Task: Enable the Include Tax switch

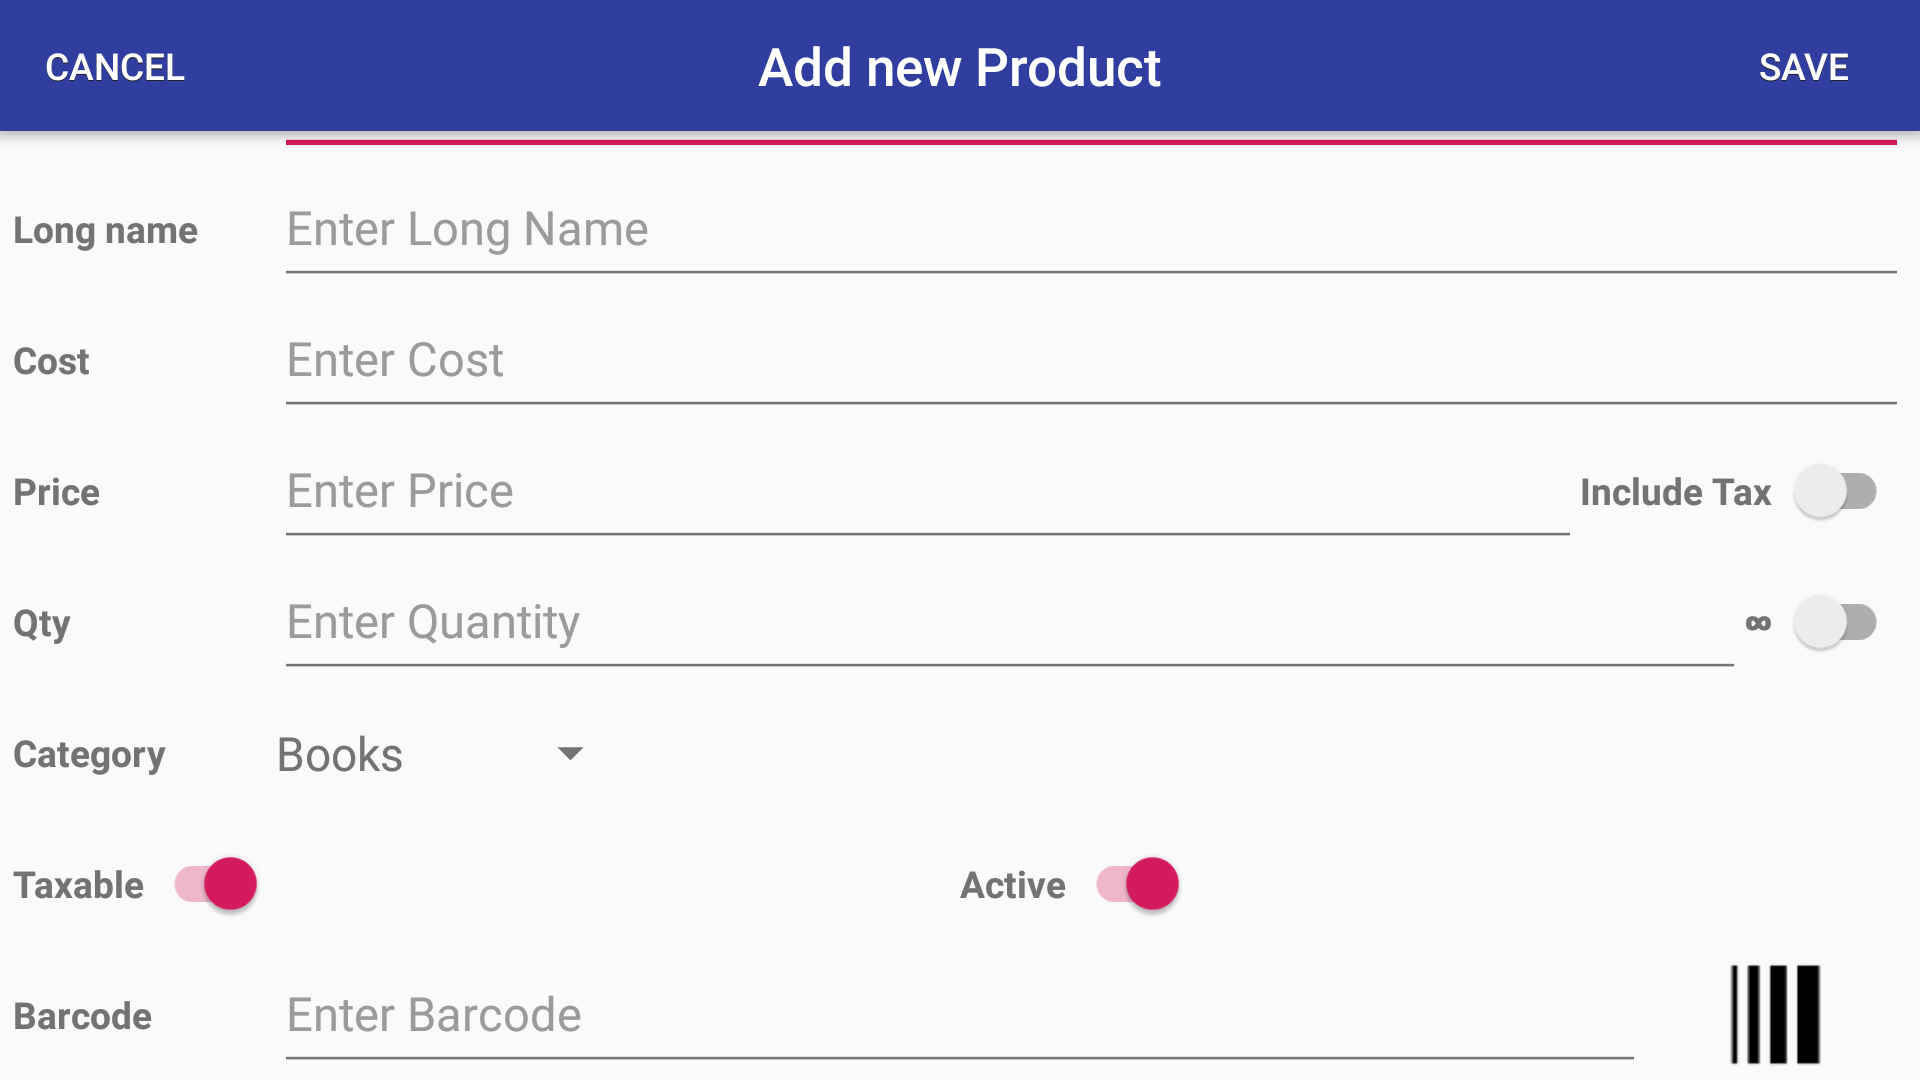Action: [1834, 492]
